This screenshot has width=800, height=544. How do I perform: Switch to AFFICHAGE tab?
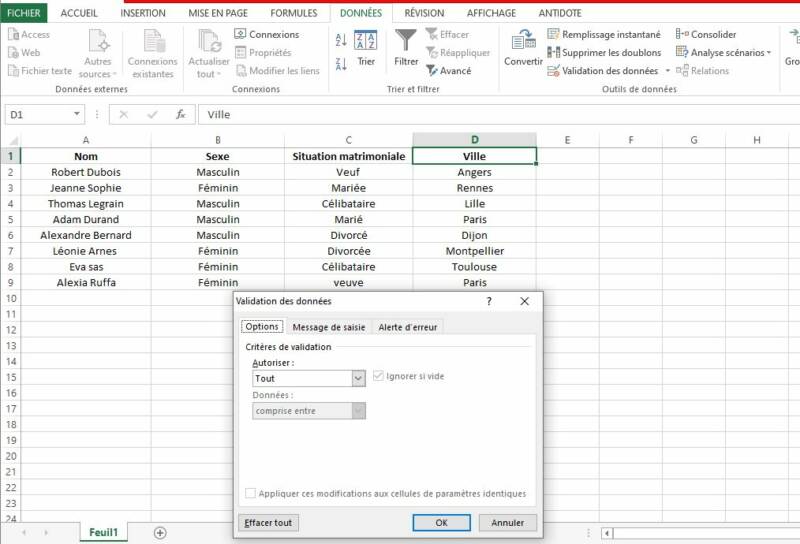coord(491,13)
